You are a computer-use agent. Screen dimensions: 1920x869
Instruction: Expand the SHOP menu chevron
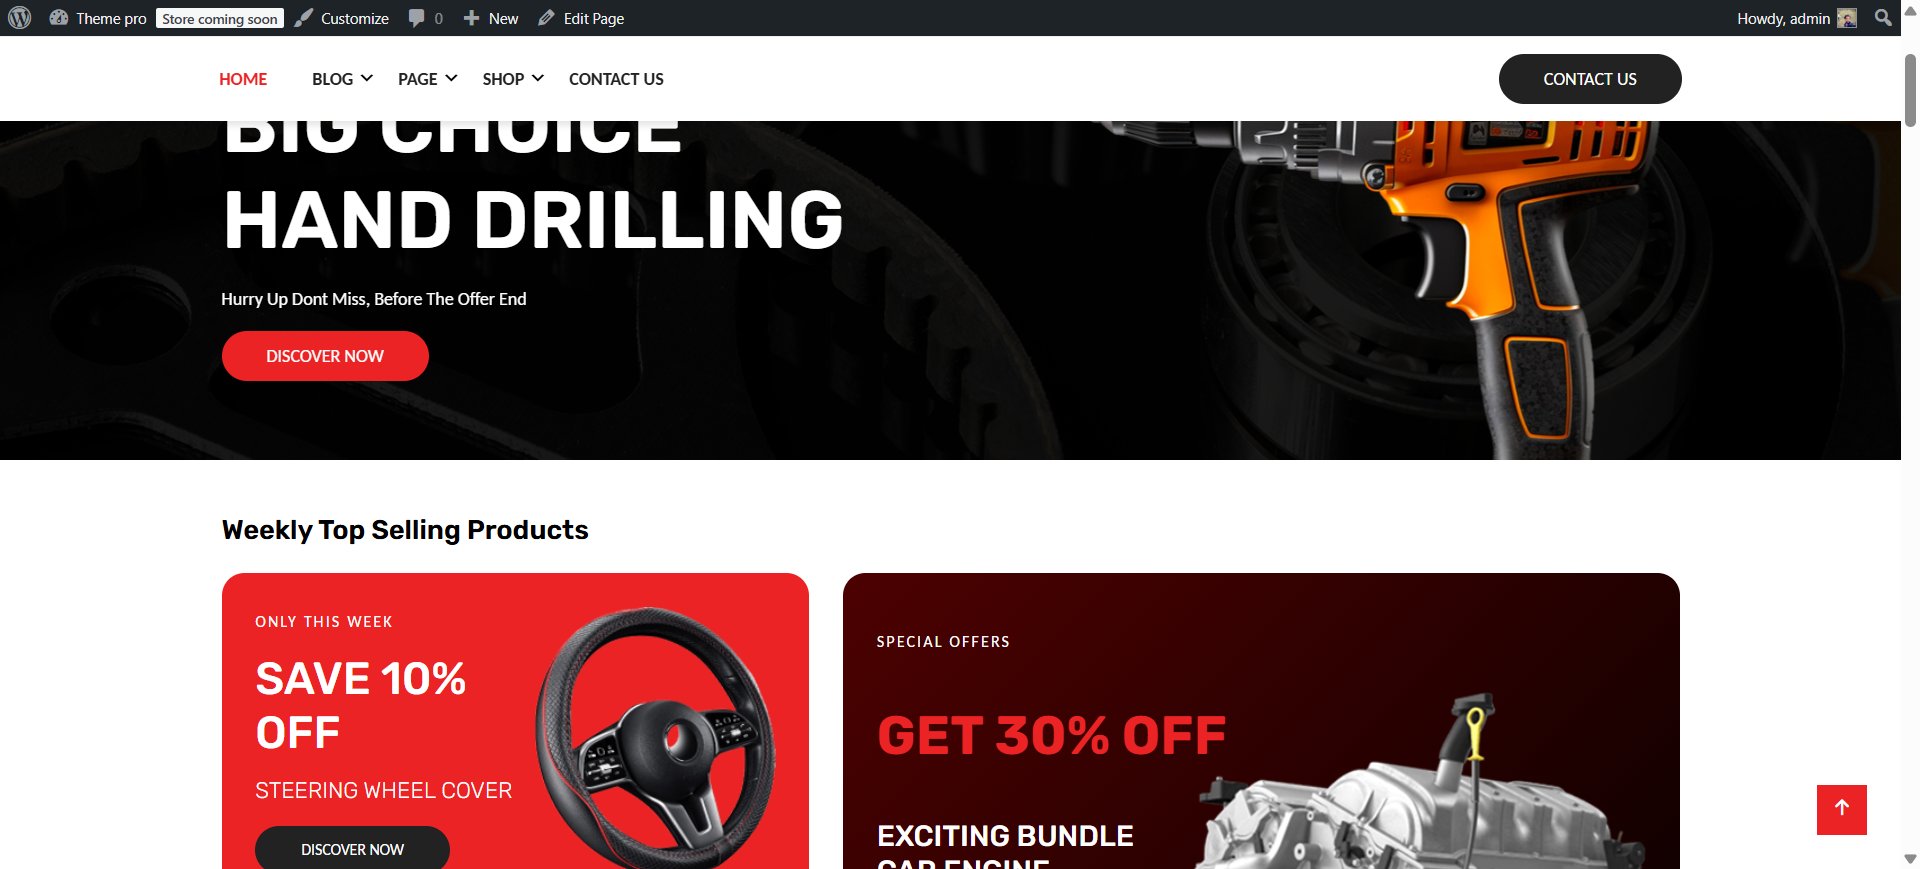538,78
